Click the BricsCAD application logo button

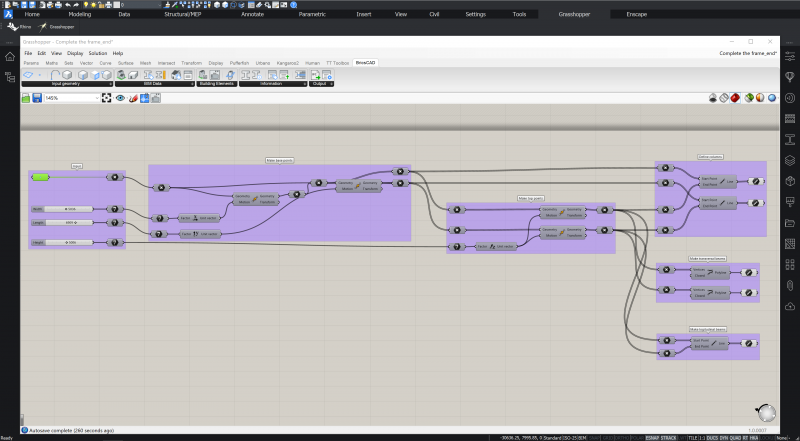click(8, 14)
